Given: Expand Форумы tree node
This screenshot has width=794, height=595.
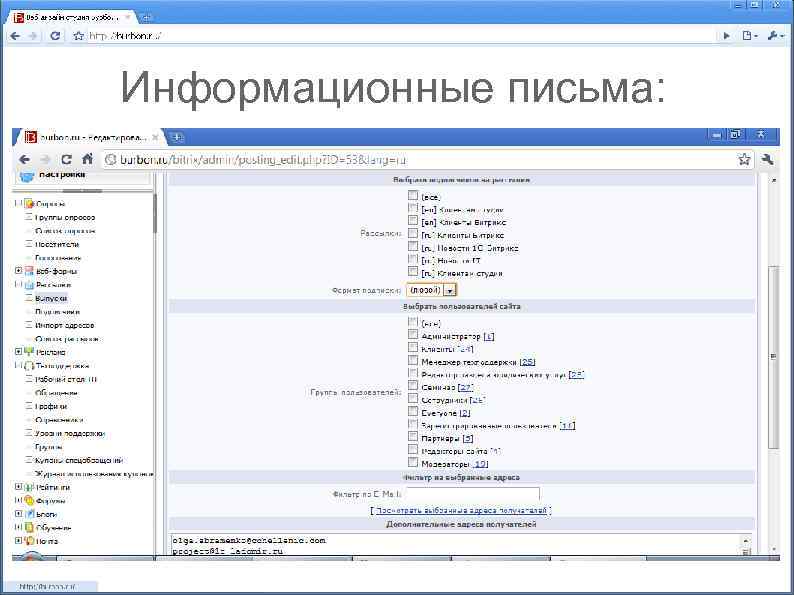Looking at the screenshot, I should pos(18,501).
